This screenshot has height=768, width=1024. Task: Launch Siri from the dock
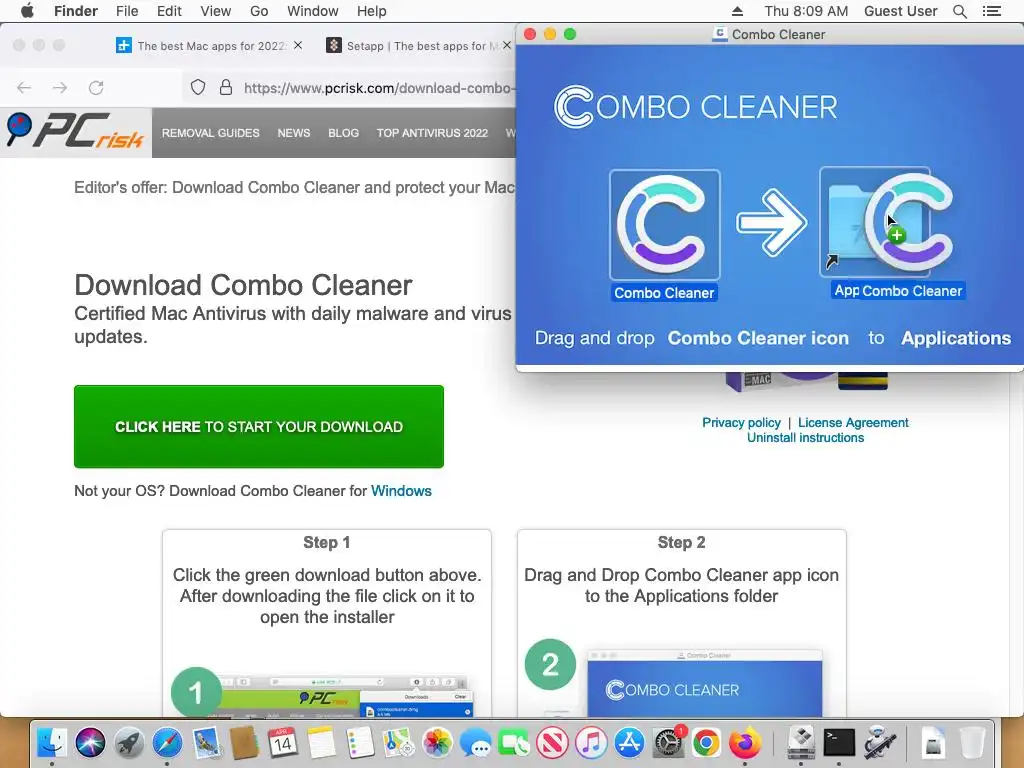90,743
